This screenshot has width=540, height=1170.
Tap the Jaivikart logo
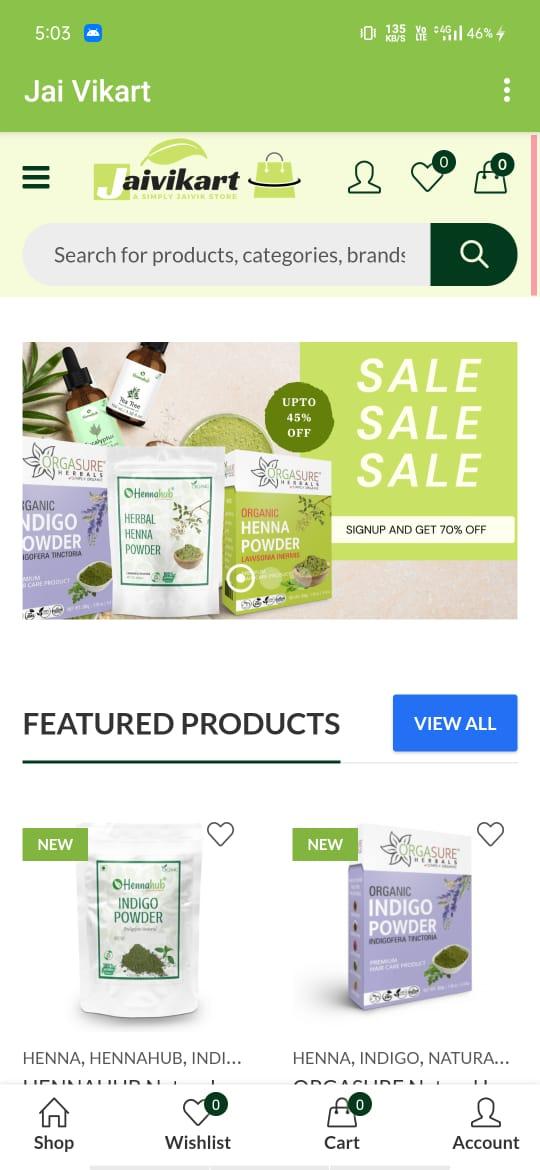pos(197,169)
